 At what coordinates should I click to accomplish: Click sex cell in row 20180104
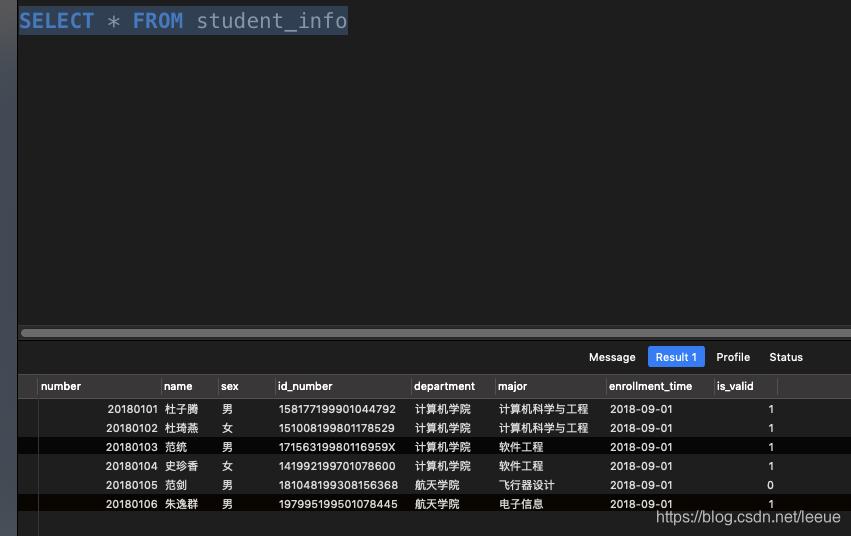tap(227, 466)
